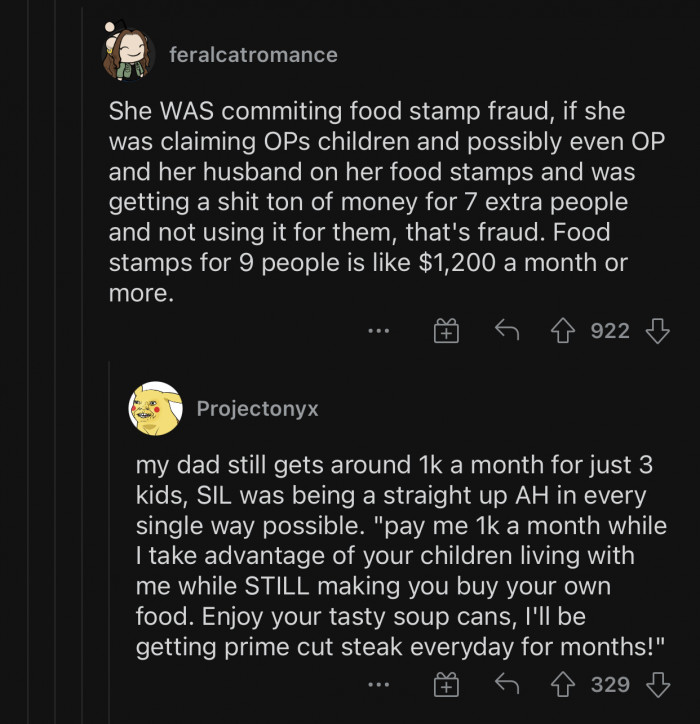Give an award to feralcatromance's comment

tap(445, 332)
